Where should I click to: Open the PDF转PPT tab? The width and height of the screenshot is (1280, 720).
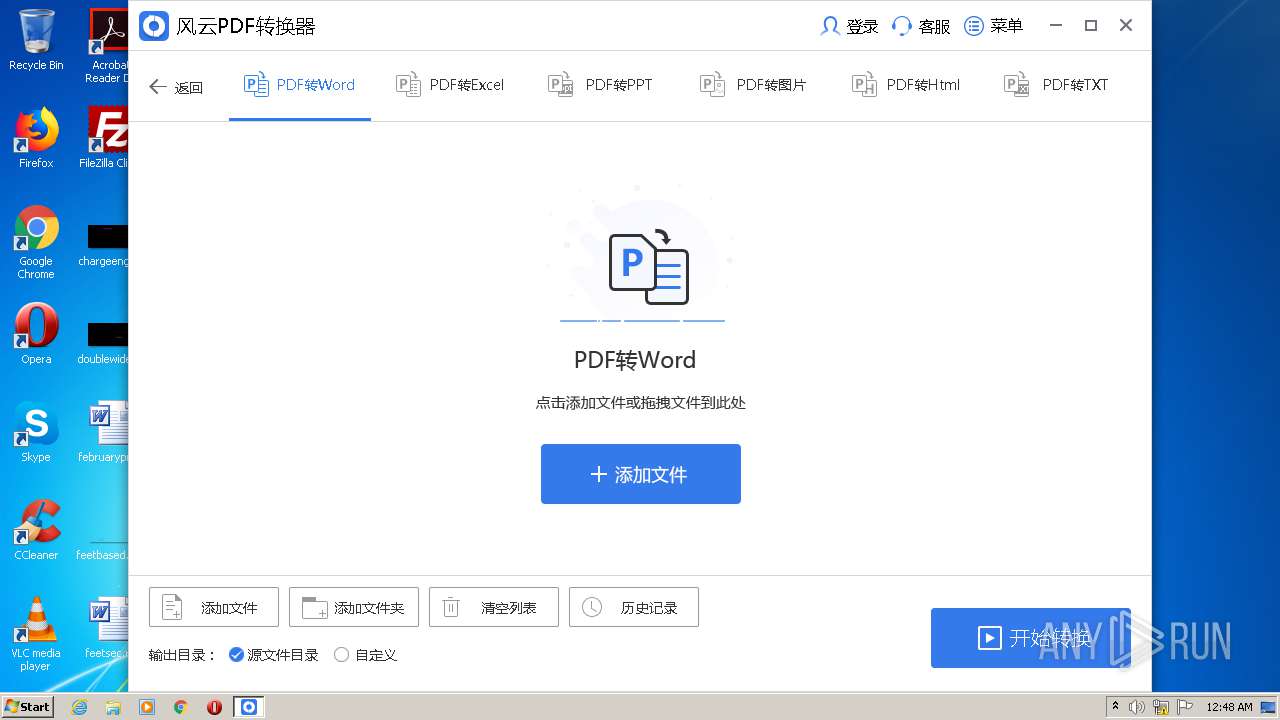click(x=600, y=85)
